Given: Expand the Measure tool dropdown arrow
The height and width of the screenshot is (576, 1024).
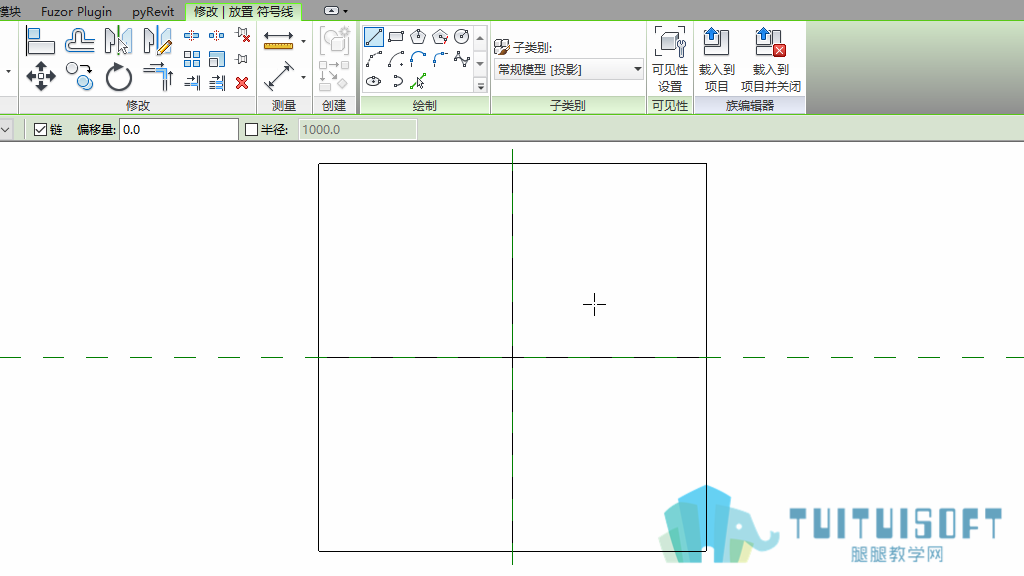Looking at the screenshot, I should point(303,41).
